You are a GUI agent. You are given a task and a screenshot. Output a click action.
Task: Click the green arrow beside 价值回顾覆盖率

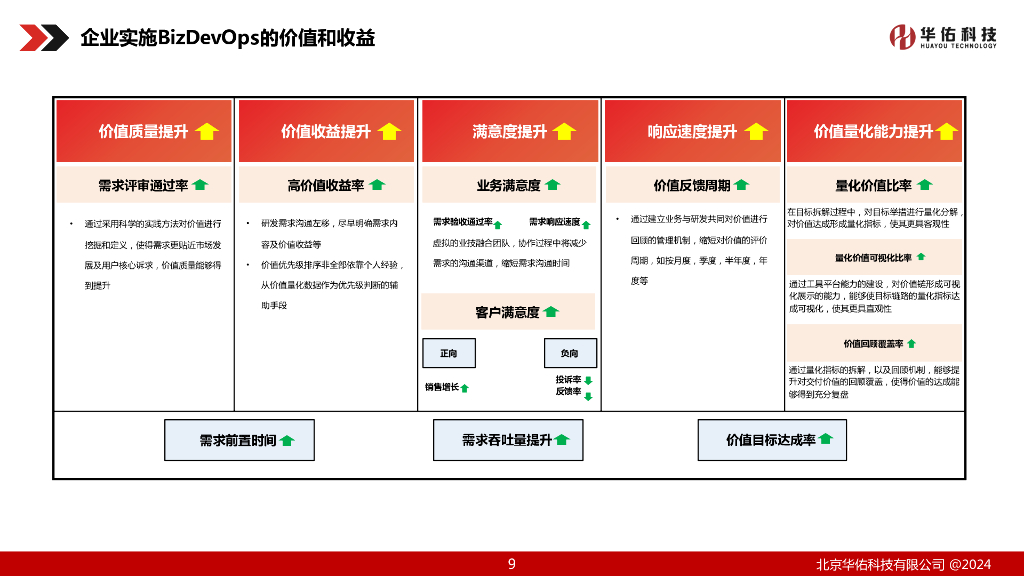click(x=912, y=344)
